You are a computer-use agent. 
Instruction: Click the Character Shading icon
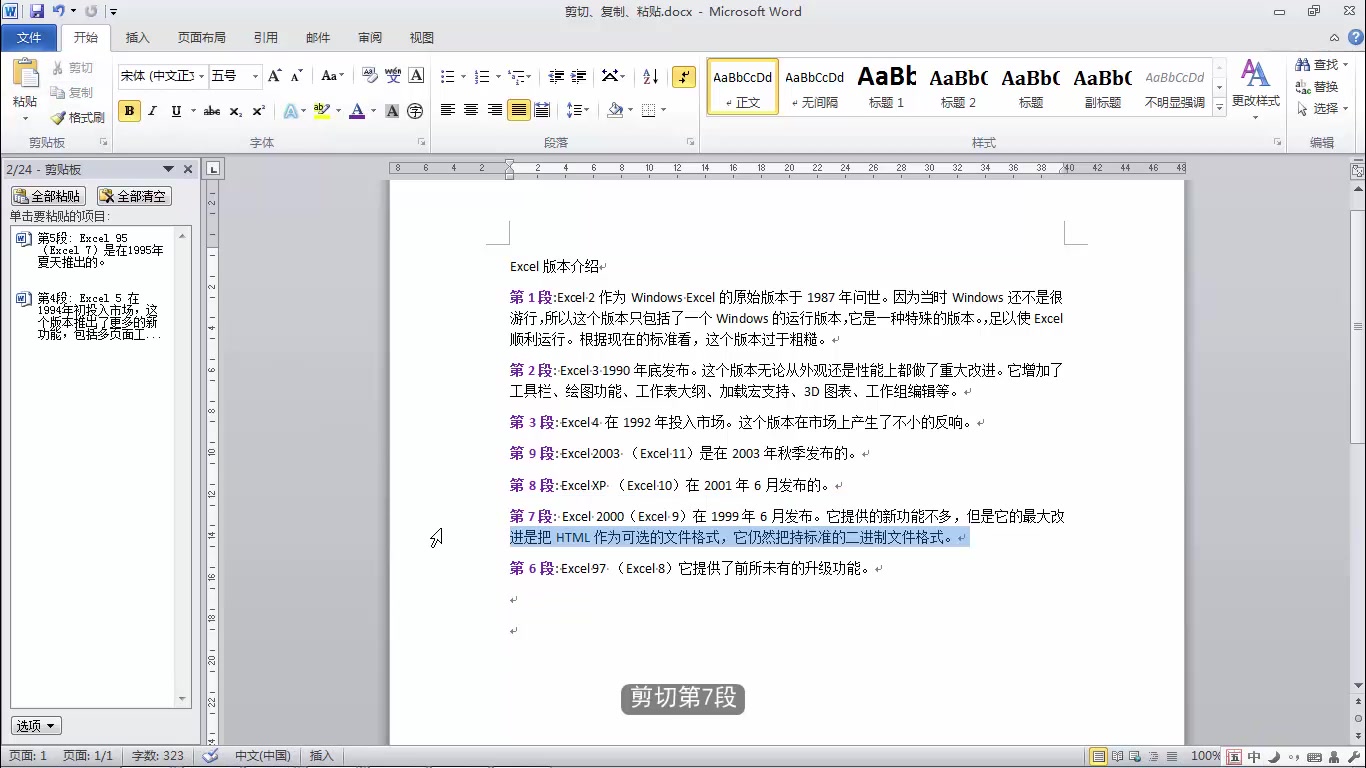click(x=392, y=111)
